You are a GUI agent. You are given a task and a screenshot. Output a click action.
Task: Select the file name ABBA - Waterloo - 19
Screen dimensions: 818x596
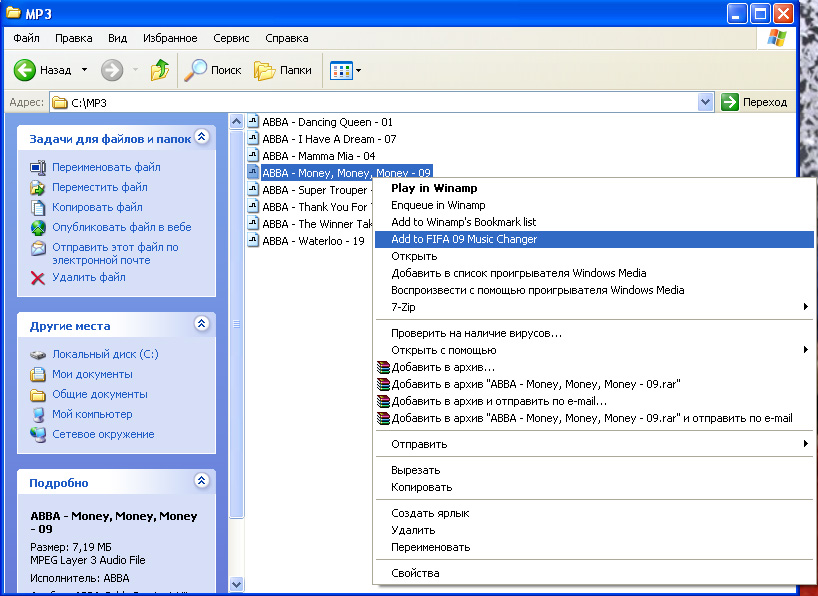tap(313, 241)
